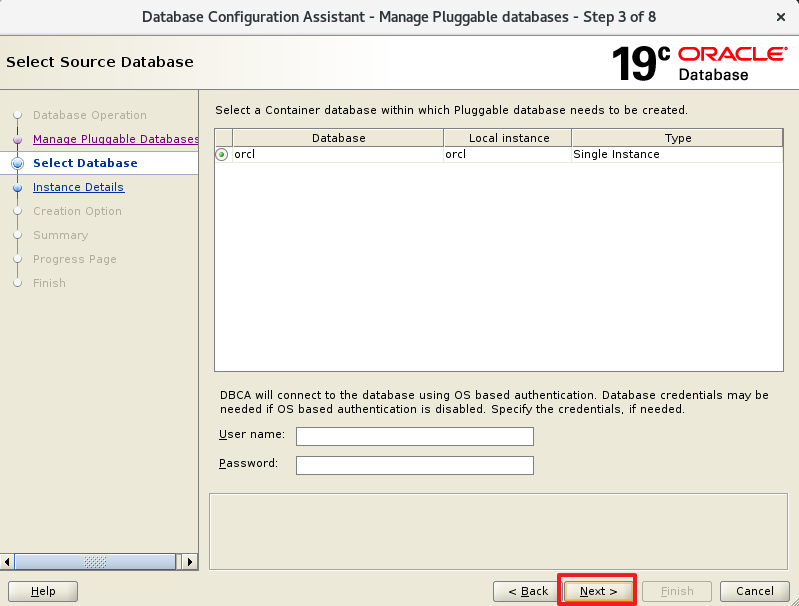
Task: Cancel the configuration wizard
Action: 754,591
